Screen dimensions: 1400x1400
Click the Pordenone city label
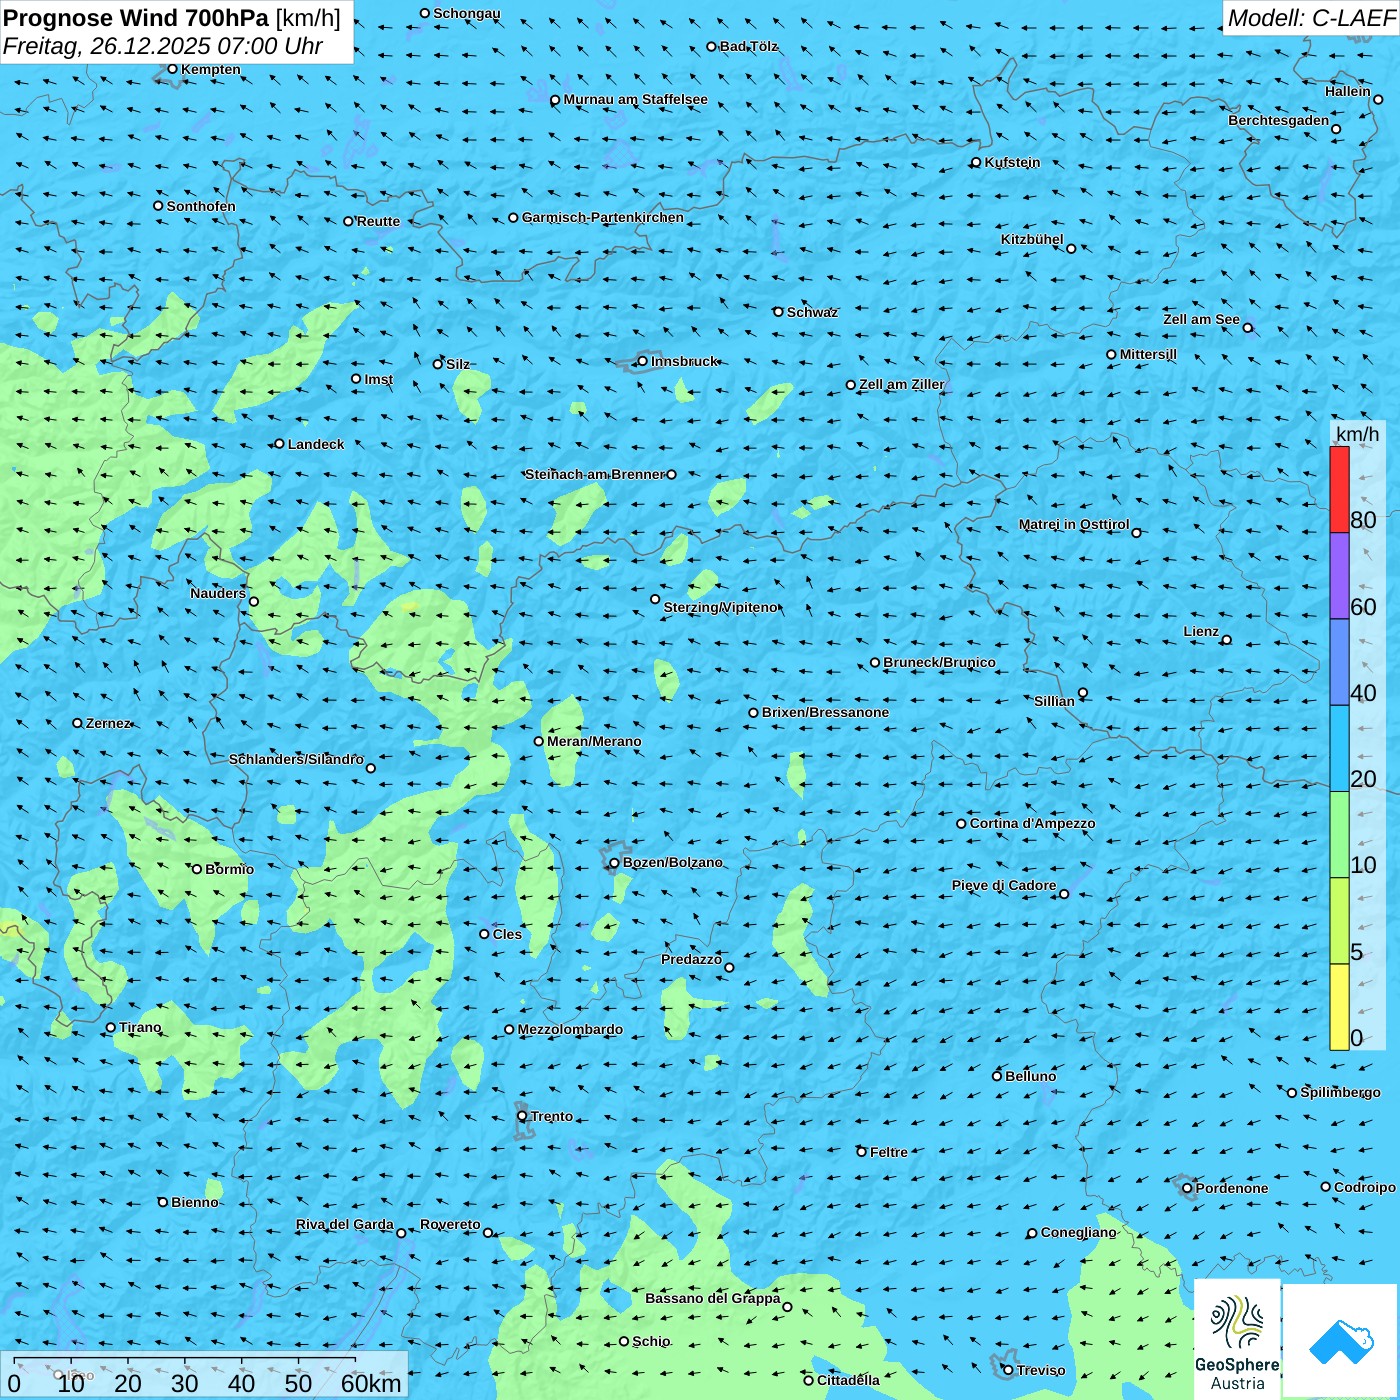[1232, 1188]
